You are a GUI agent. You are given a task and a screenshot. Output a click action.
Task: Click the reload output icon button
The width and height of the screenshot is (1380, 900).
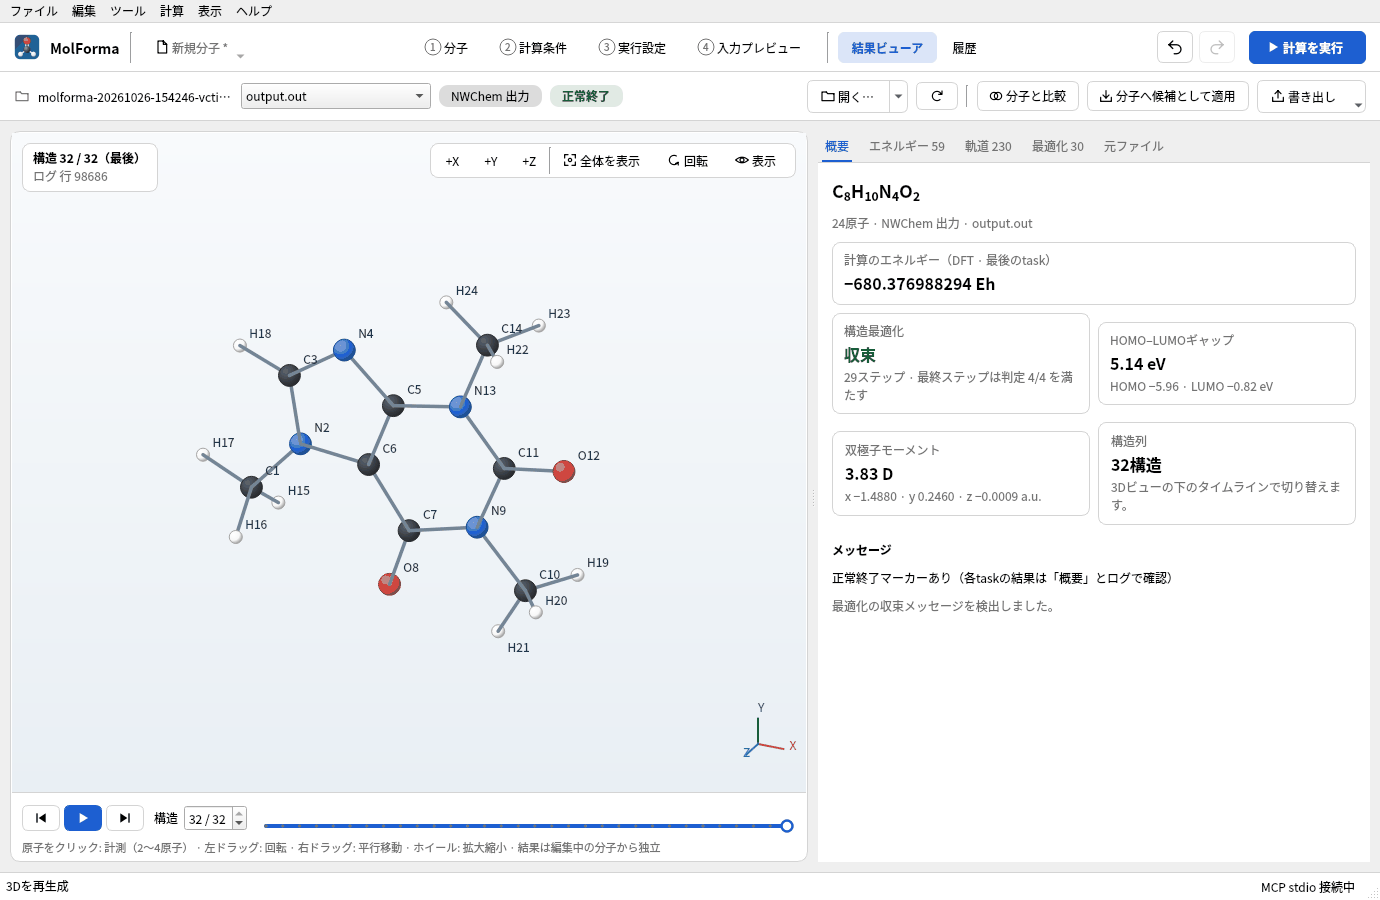937,96
